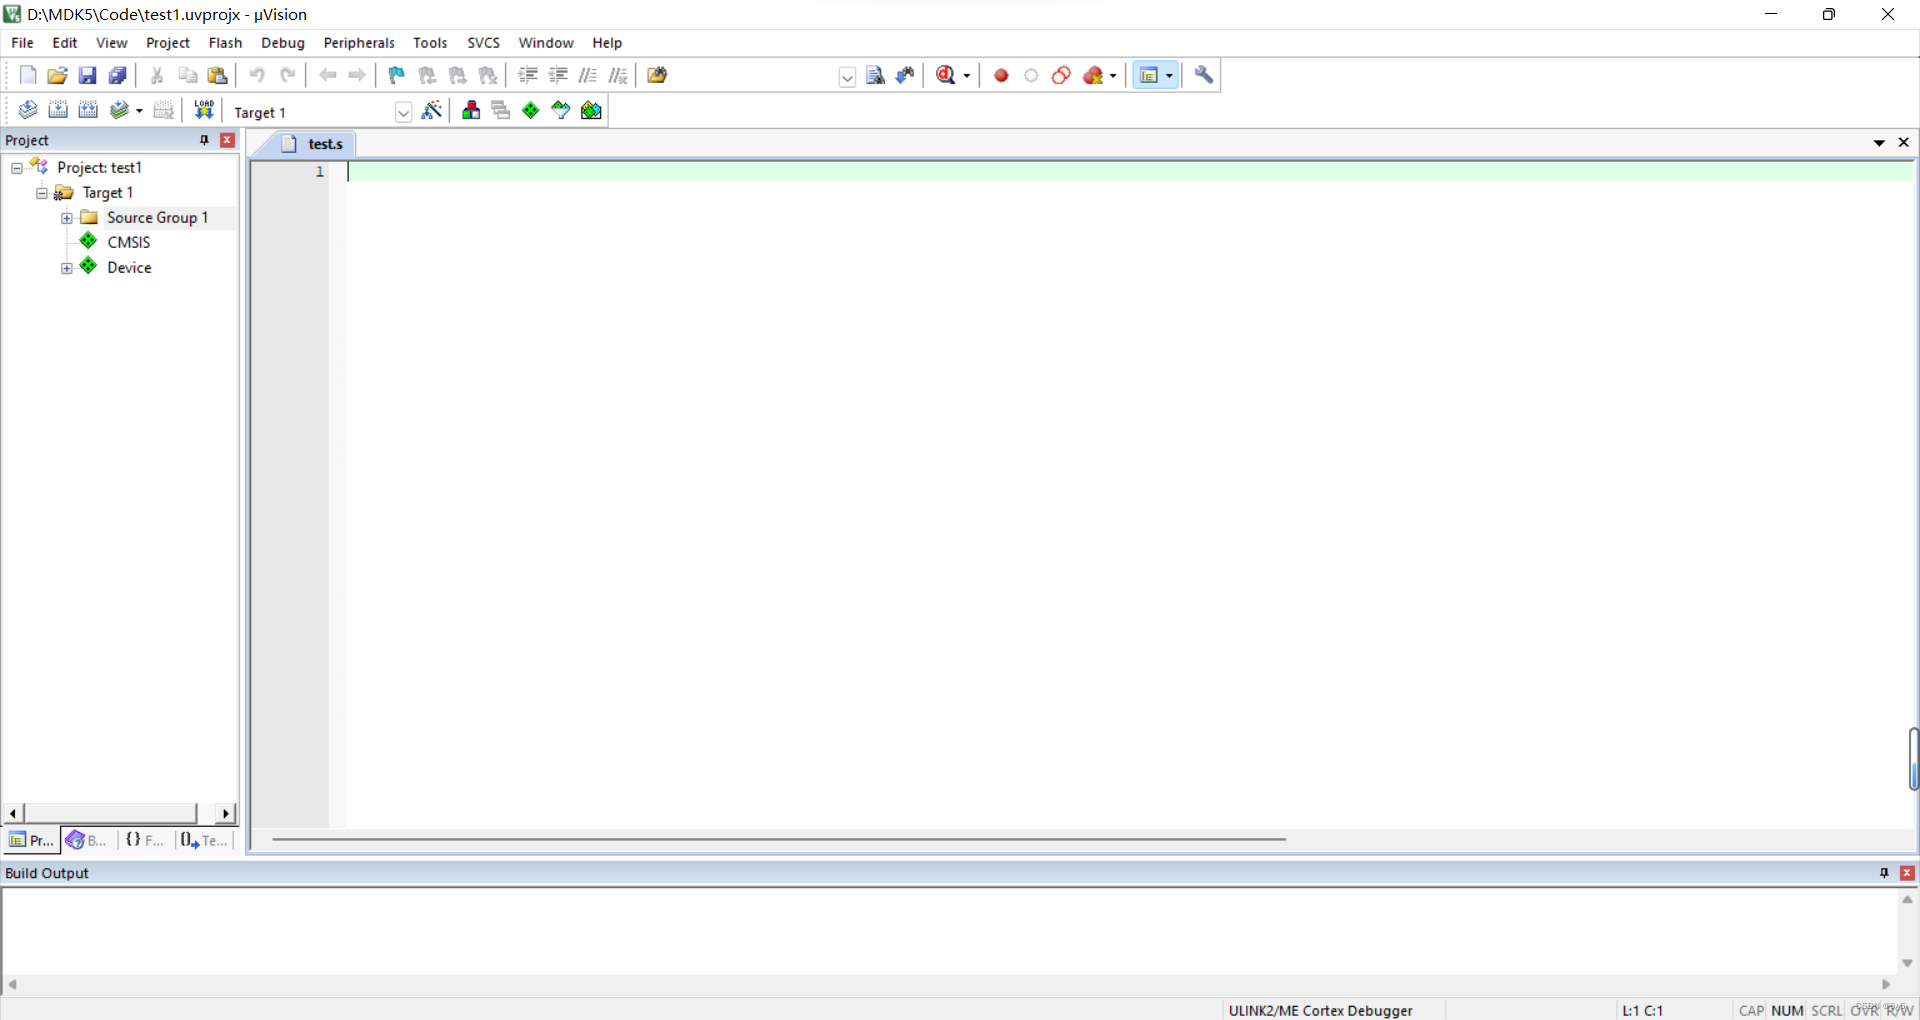The width and height of the screenshot is (1920, 1020).
Task: Open batch build dropdown arrow
Action: (139, 111)
